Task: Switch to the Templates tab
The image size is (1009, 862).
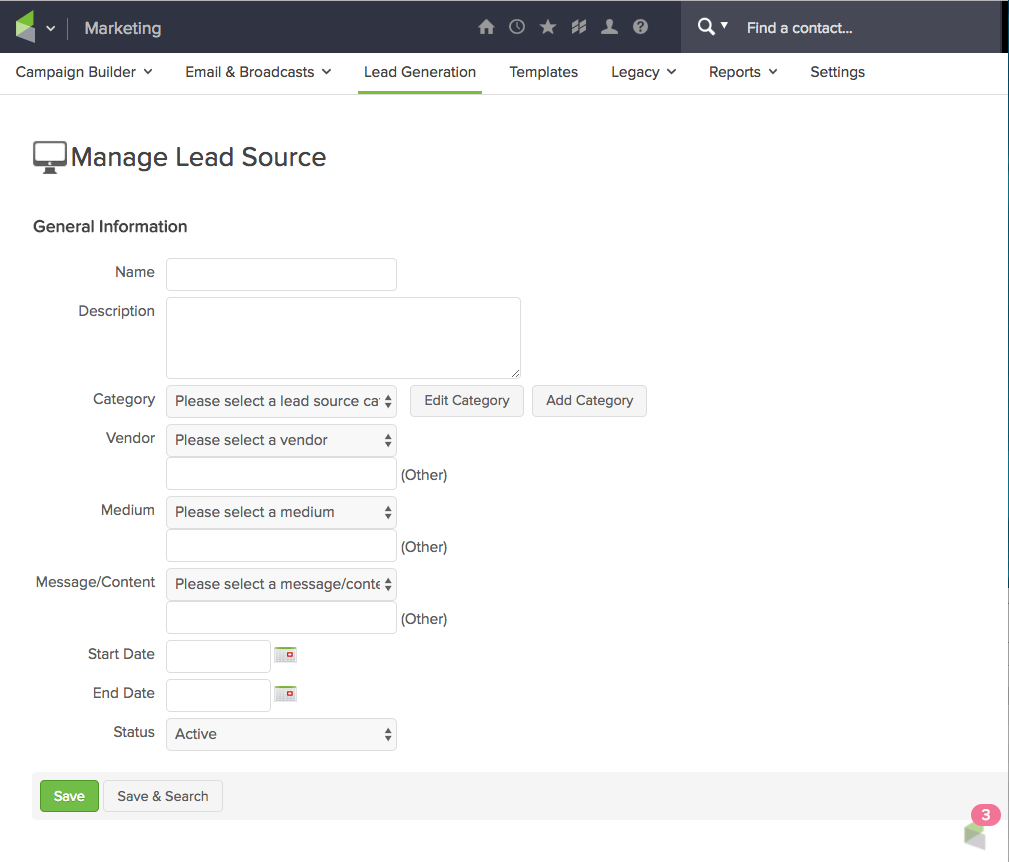Action: tap(543, 72)
